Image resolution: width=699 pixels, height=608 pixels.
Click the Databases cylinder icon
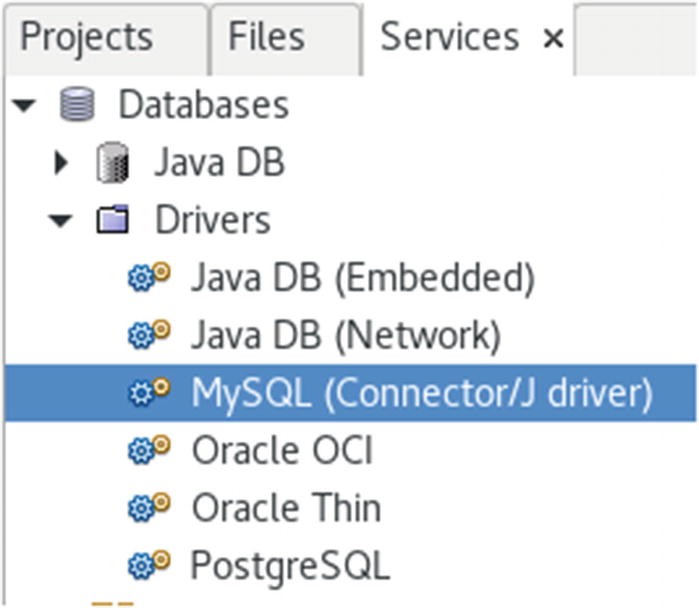(x=77, y=104)
